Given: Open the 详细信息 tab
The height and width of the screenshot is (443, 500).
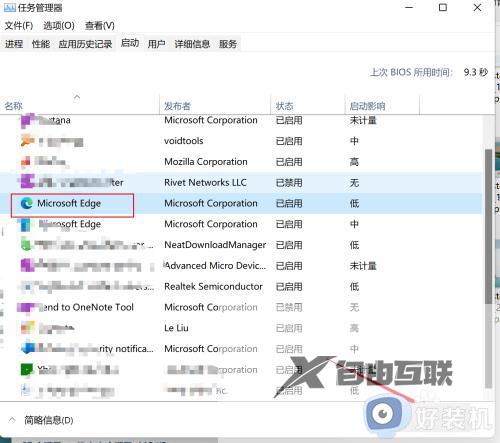Looking at the screenshot, I should point(192,44).
